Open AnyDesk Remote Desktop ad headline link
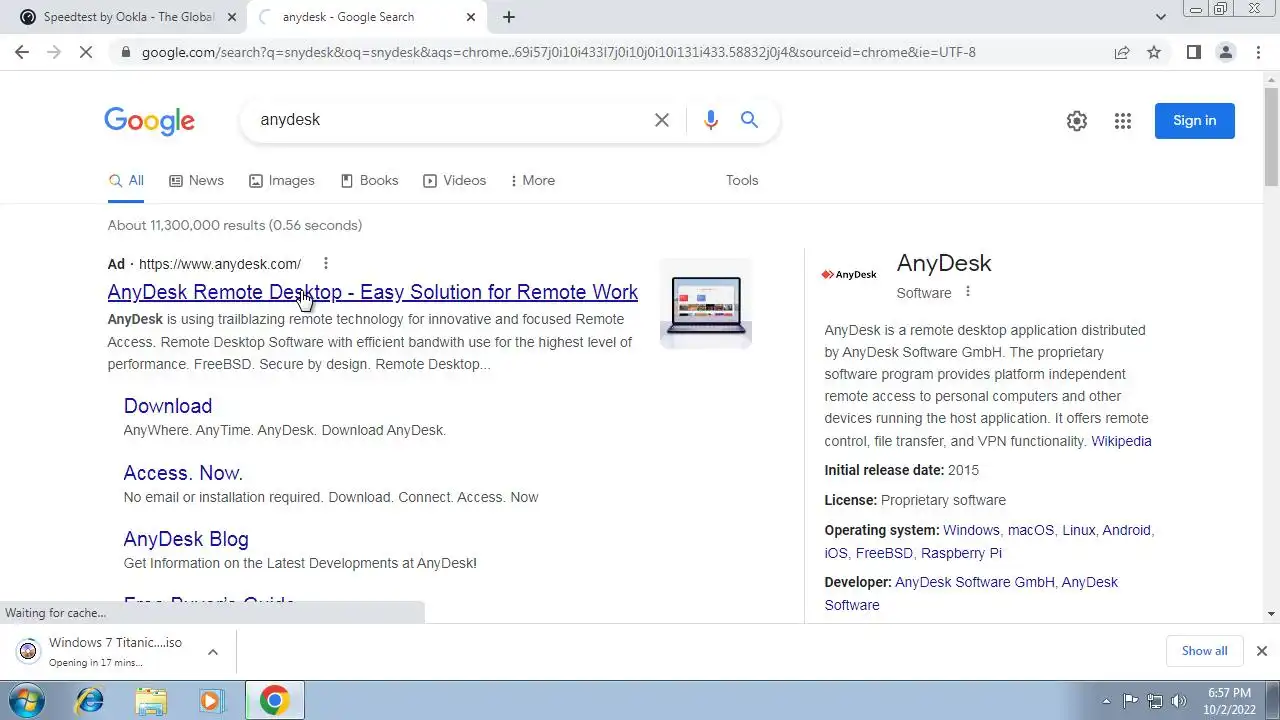Viewport: 1280px width, 720px height. 372,292
